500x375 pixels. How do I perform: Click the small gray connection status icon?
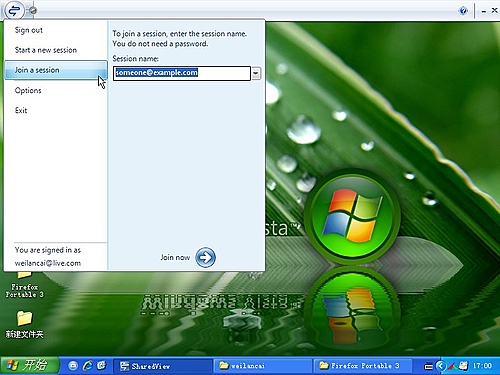coord(32,11)
